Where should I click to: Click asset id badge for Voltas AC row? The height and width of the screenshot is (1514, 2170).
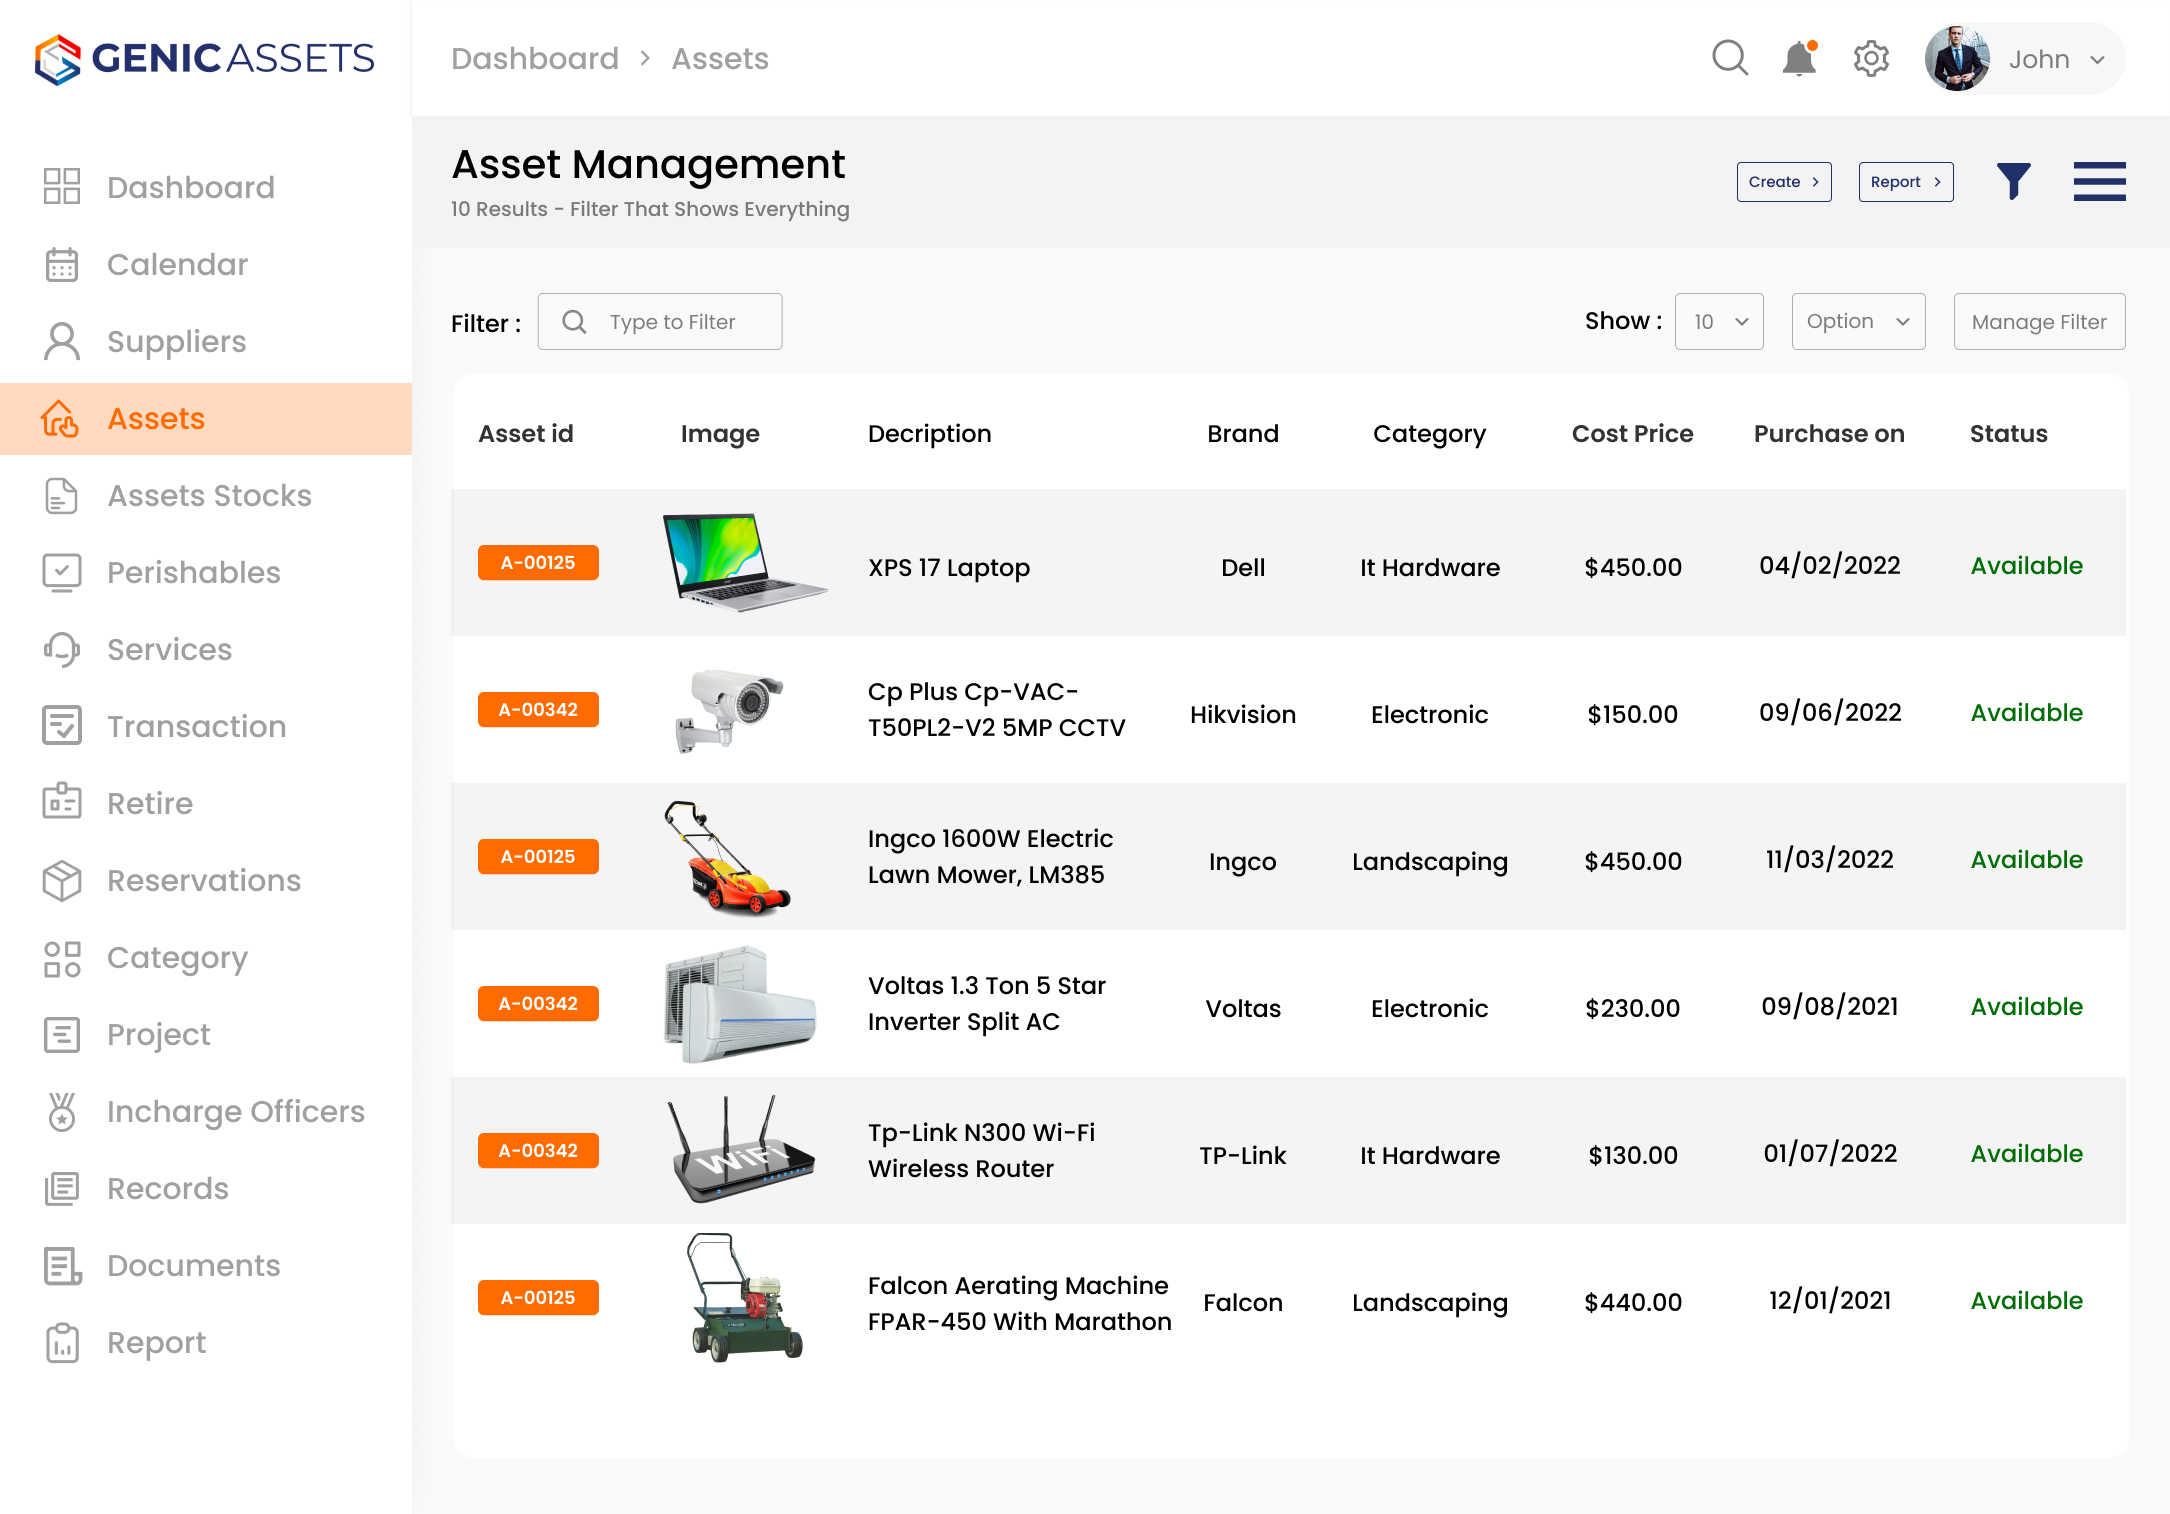[x=538, y=1003]
